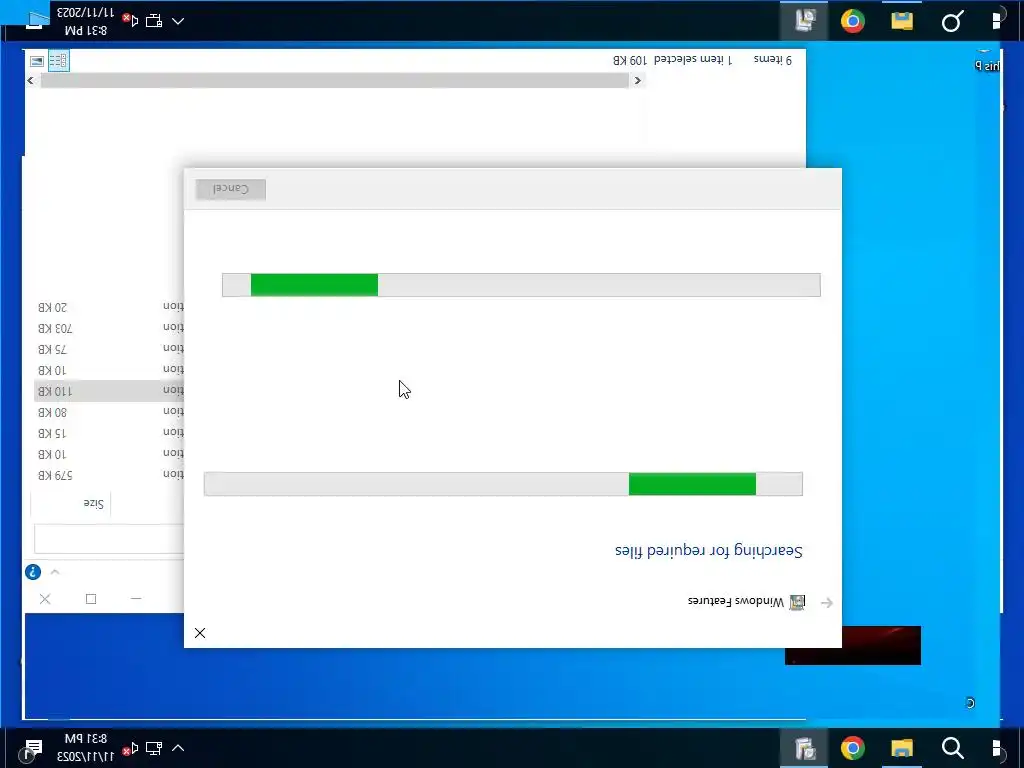
Task: Select the 579 KB file row
Action: coord(109,475)
